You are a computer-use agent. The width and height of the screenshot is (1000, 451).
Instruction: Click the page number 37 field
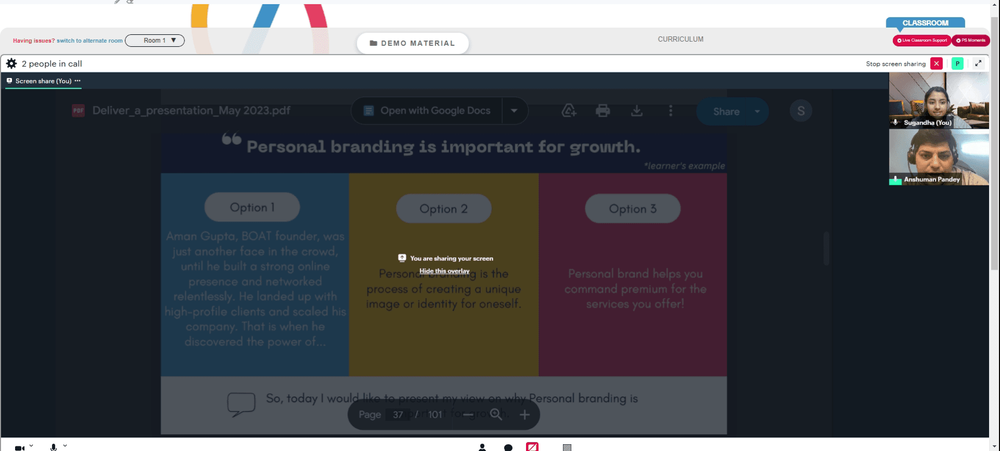[398, 415]
